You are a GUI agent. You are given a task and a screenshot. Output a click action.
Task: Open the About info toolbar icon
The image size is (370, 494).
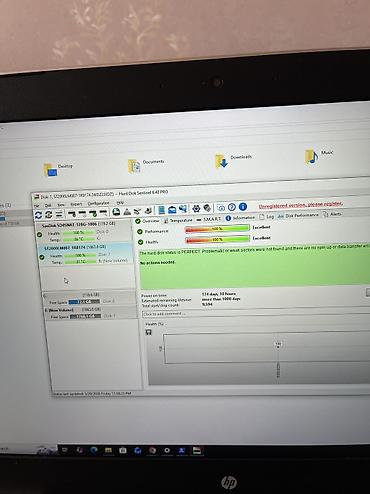coord(243,207)
